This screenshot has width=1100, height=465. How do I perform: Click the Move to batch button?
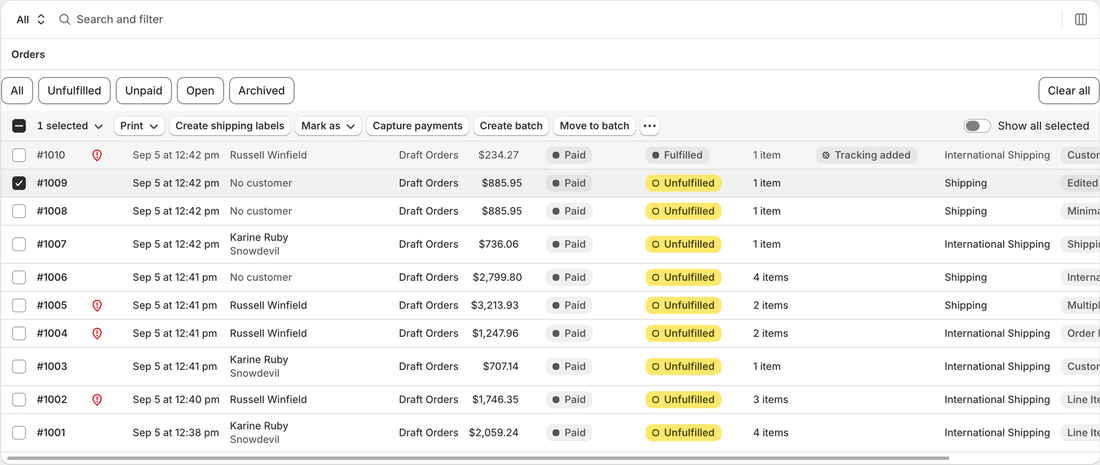[x=595, y=126]
